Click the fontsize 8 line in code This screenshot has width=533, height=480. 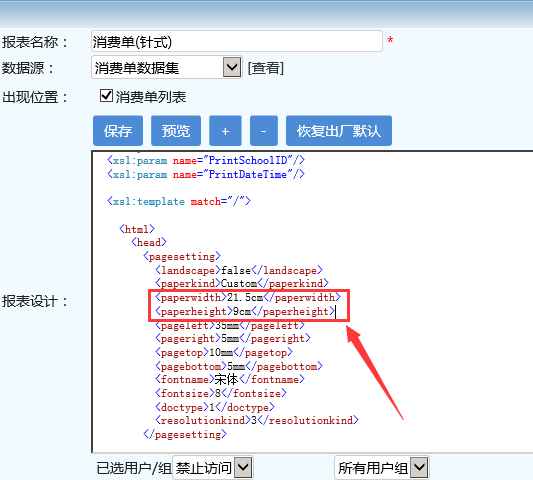(221, 393)
